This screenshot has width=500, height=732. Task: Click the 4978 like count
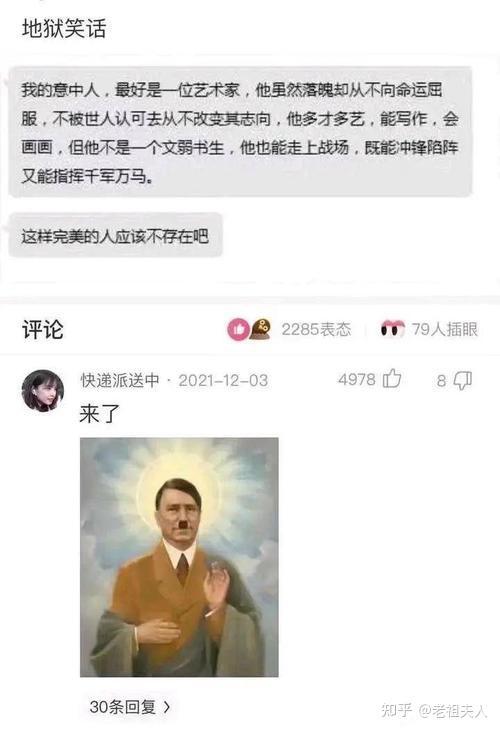[357, 380]
